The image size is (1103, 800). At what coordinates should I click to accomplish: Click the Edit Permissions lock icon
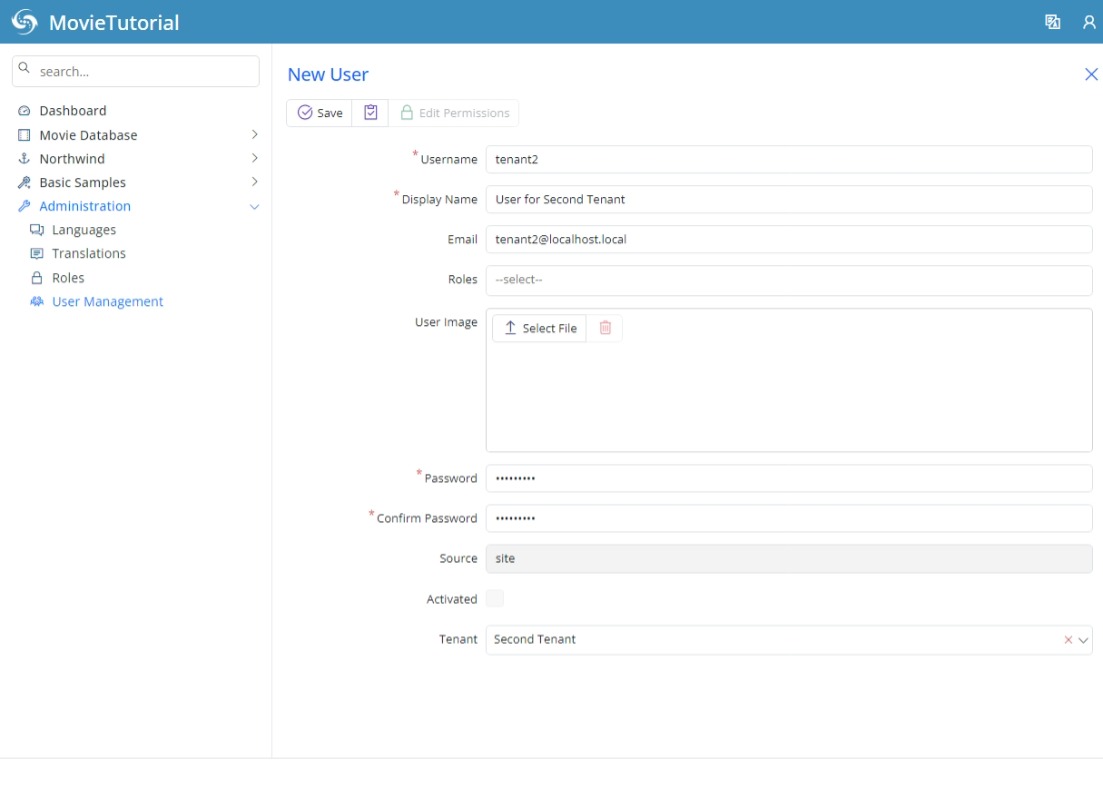(405, 112)
